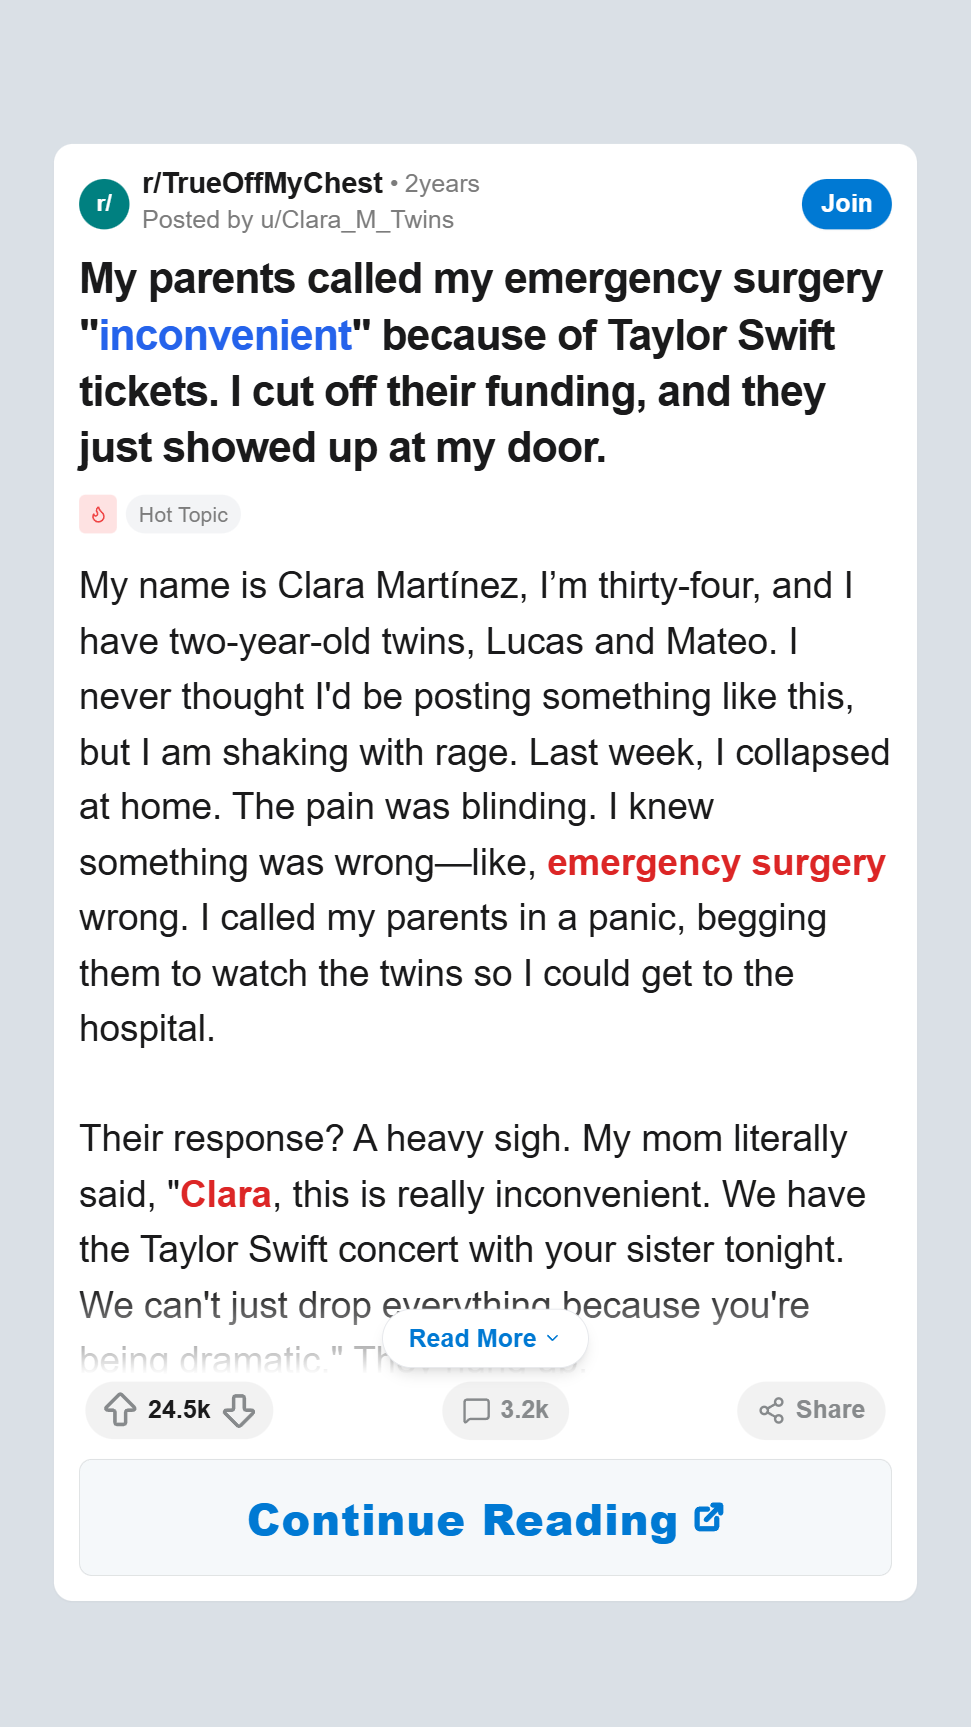Screen dimensions: 971x1727
Task: Select the Hot Topic tag
Action: pos(183,515)
